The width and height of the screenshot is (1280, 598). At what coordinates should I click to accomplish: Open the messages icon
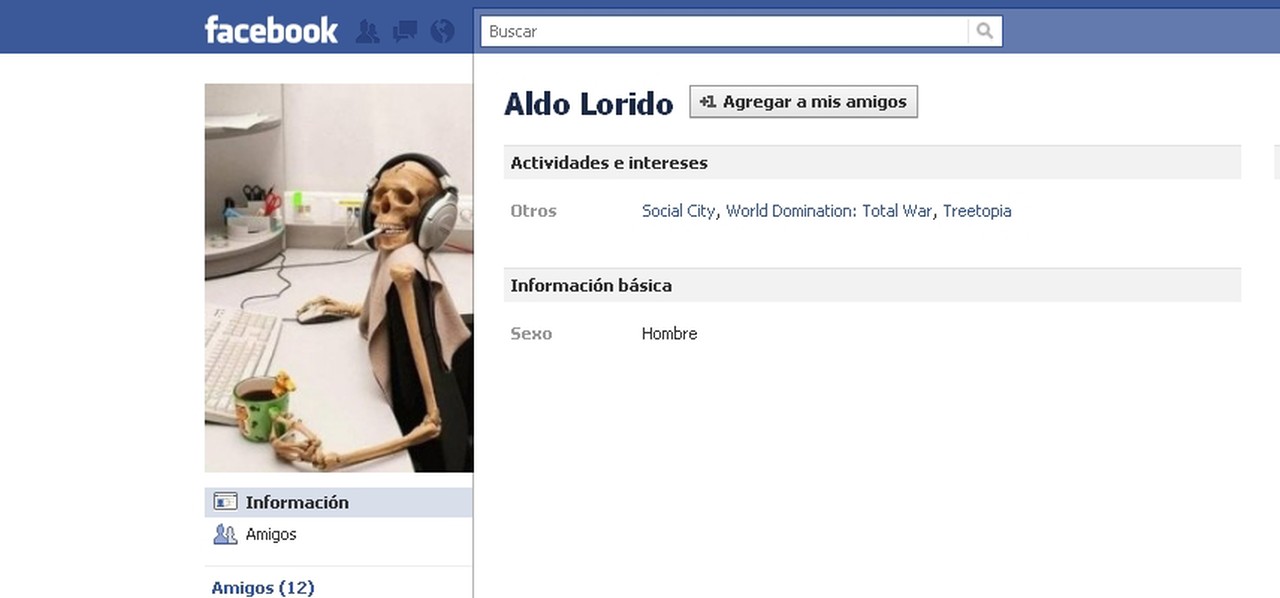(404, 31)
